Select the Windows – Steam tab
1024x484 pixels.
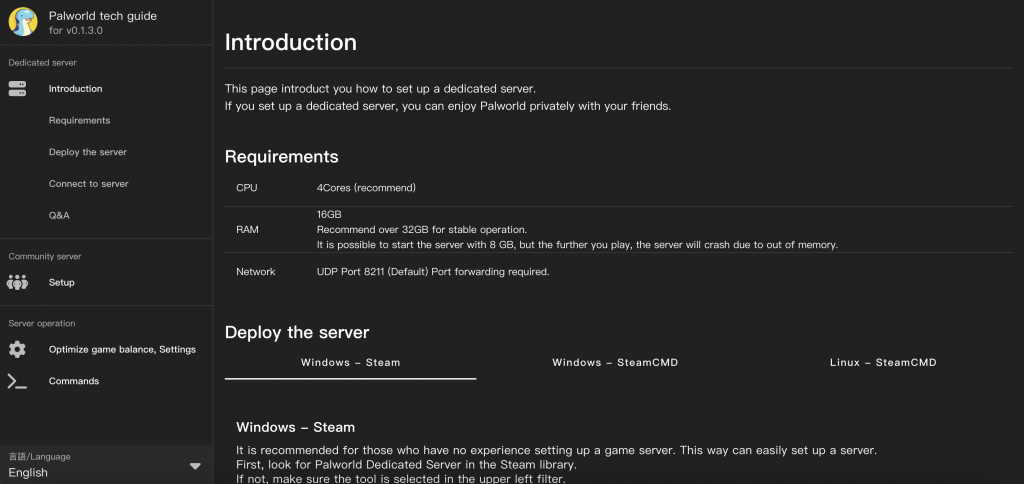(x=350, y=363)
